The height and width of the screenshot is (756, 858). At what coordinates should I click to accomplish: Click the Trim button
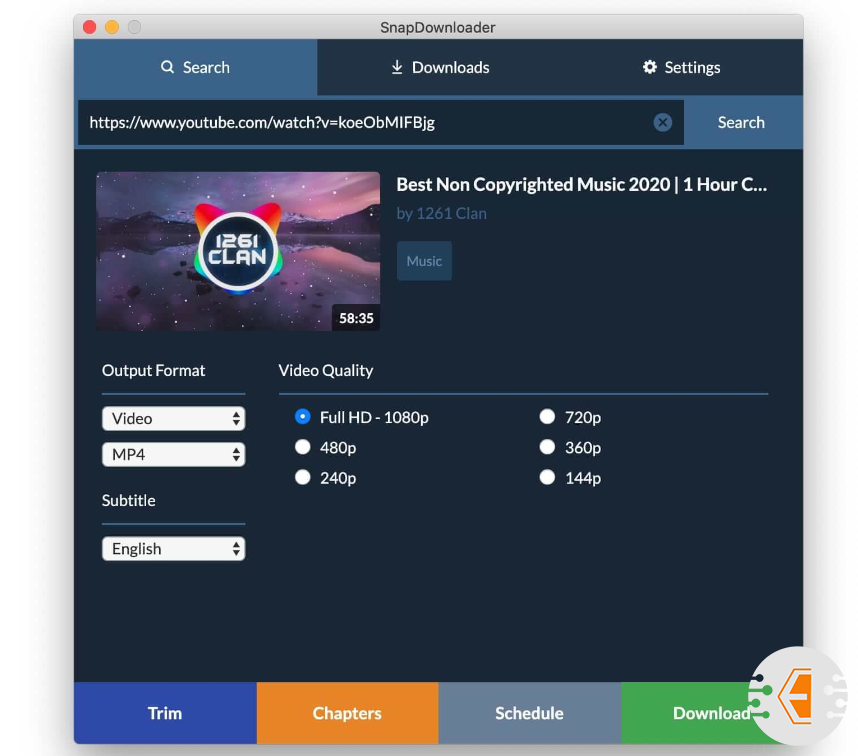pos(165,713)
